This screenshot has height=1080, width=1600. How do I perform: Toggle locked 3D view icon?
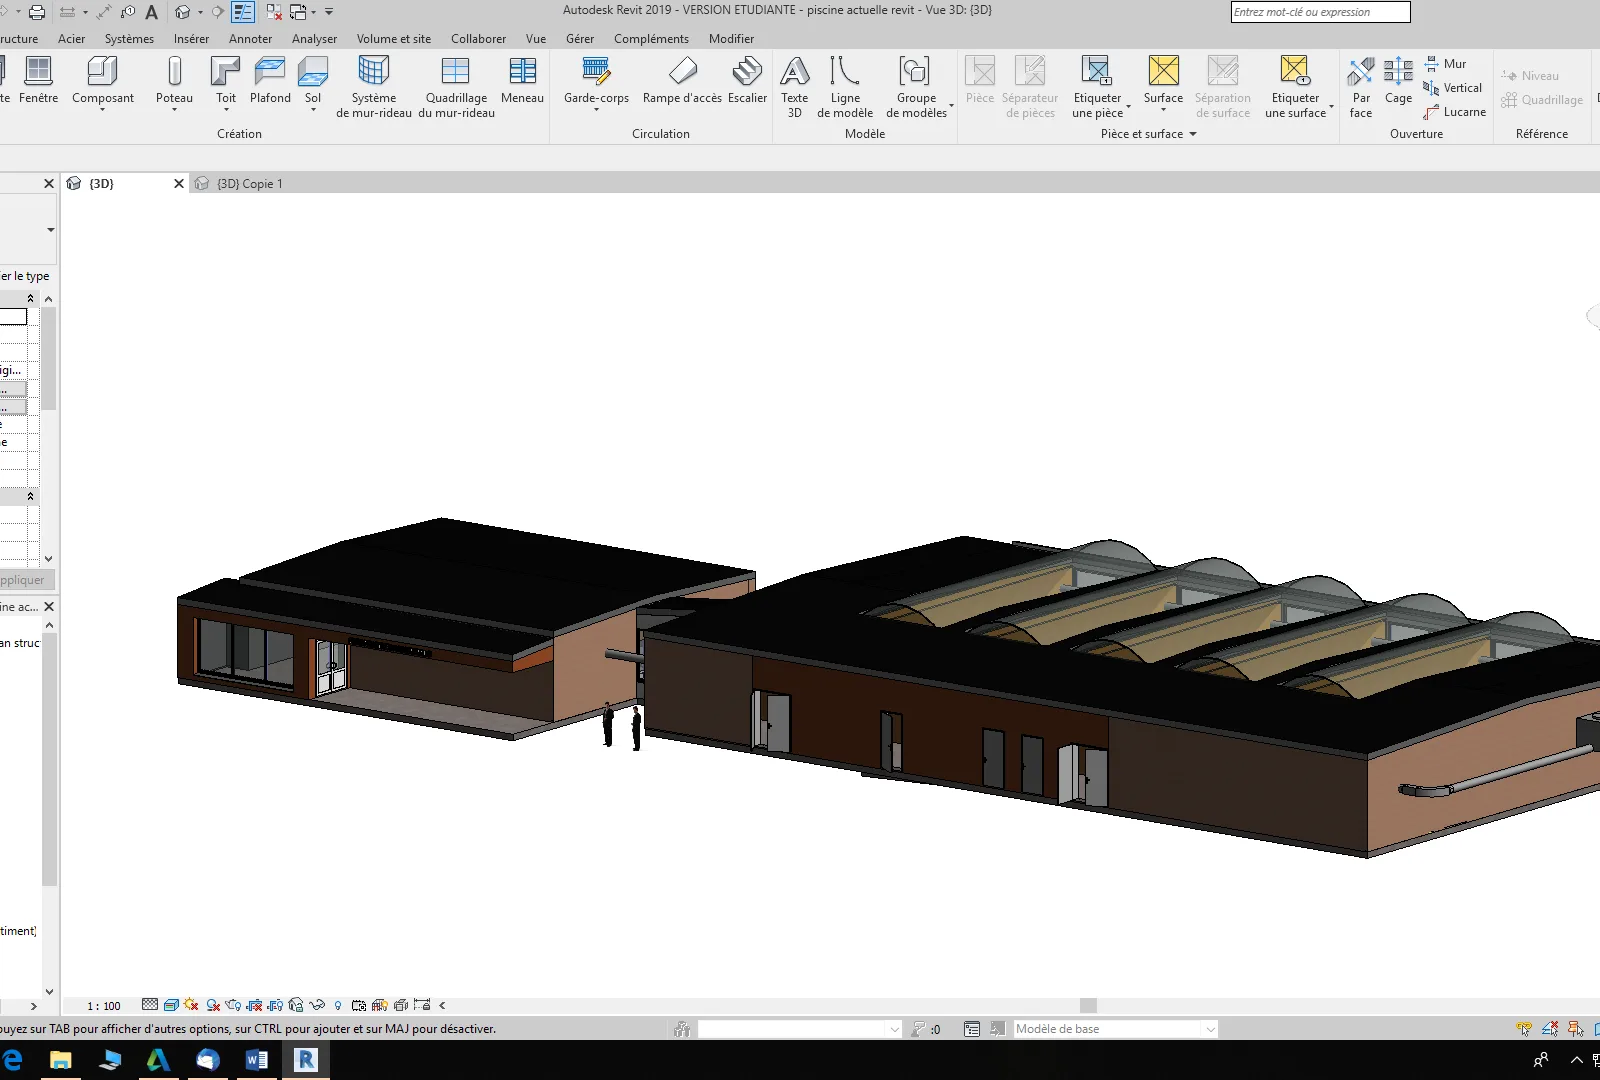pos(296,1005)
